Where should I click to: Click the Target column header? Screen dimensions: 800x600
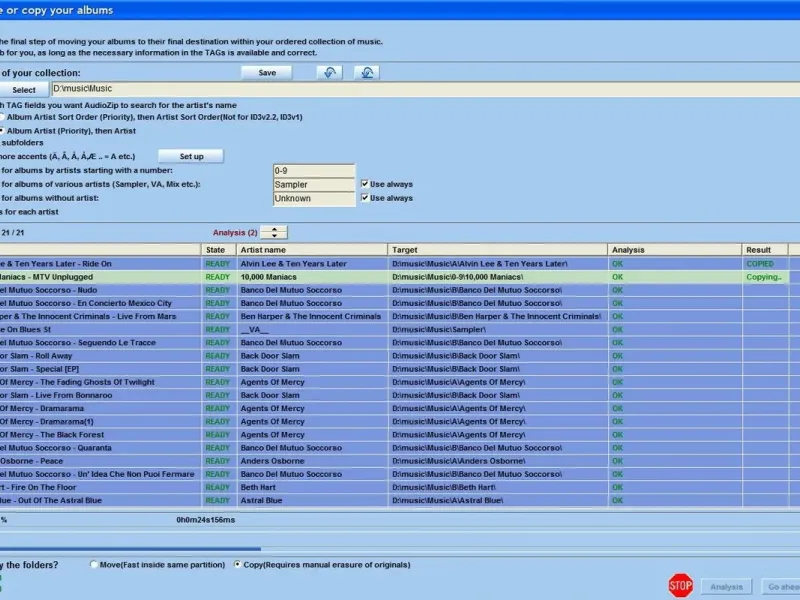[x=497, y=249]
